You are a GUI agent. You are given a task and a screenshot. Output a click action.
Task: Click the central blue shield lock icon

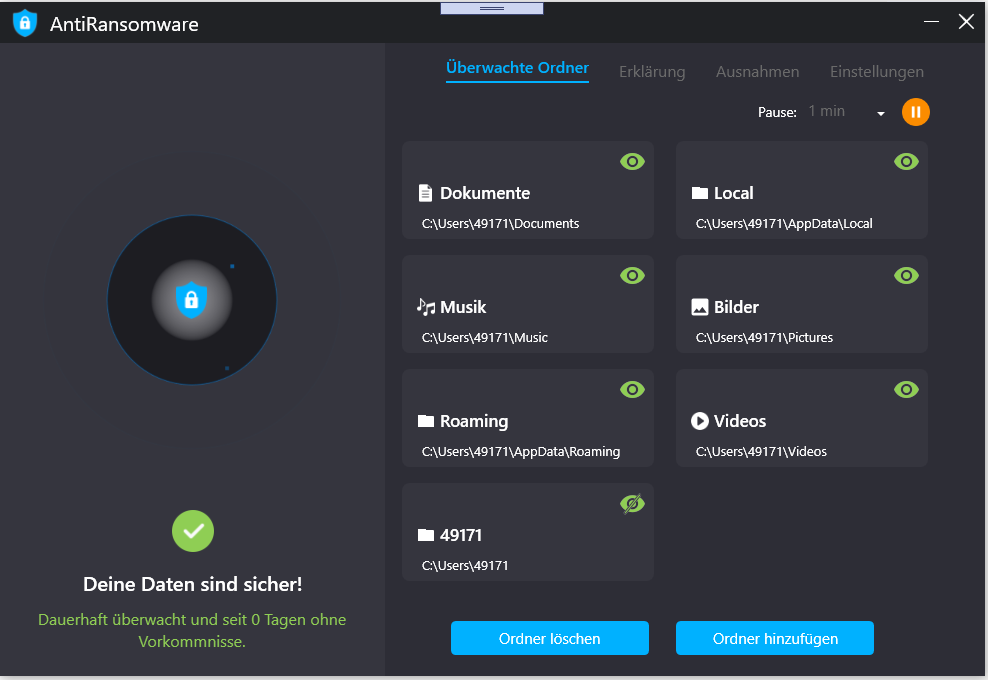[191, 299]
